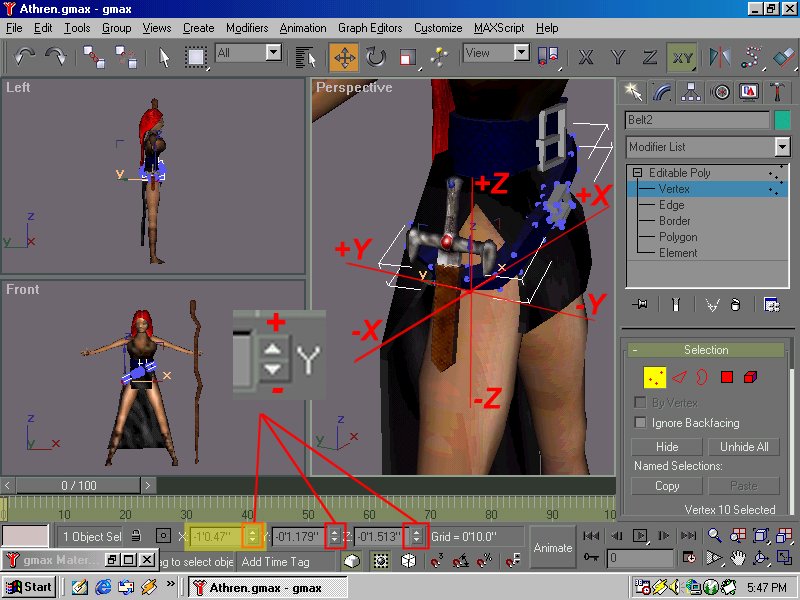Click the Y coordinate spinner arrows
The width and height of the screenshot is (800, 600).
pyautogui.click(x=335, y=536)
